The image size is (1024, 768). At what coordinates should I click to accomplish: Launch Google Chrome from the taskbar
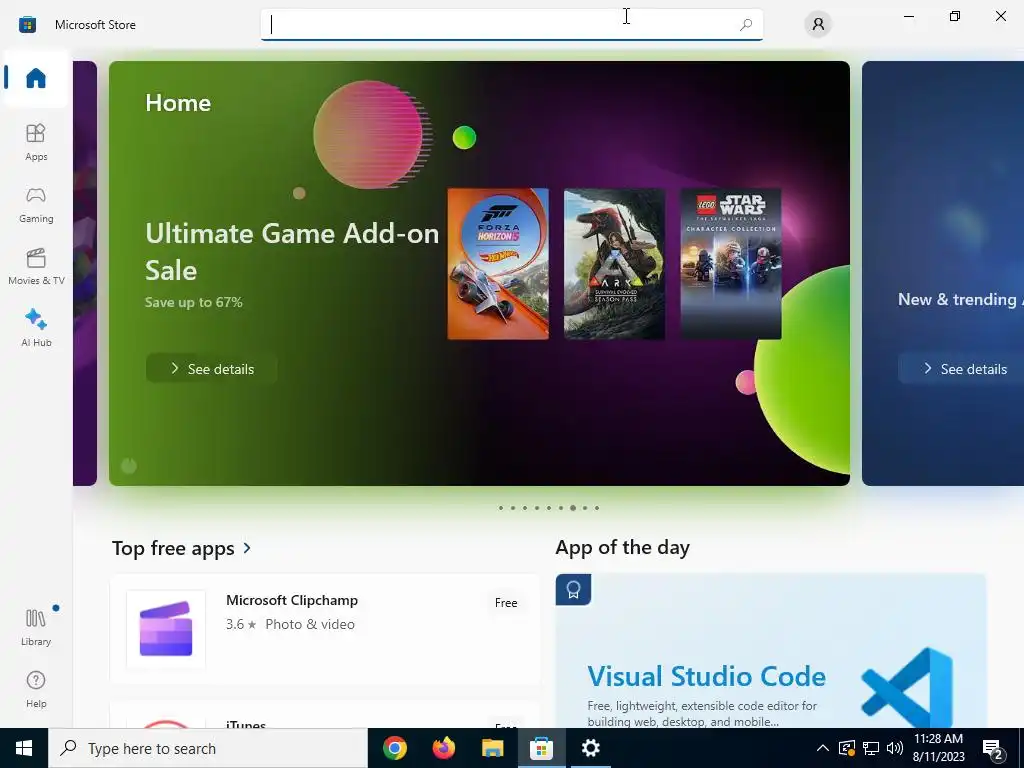point(394,748)
